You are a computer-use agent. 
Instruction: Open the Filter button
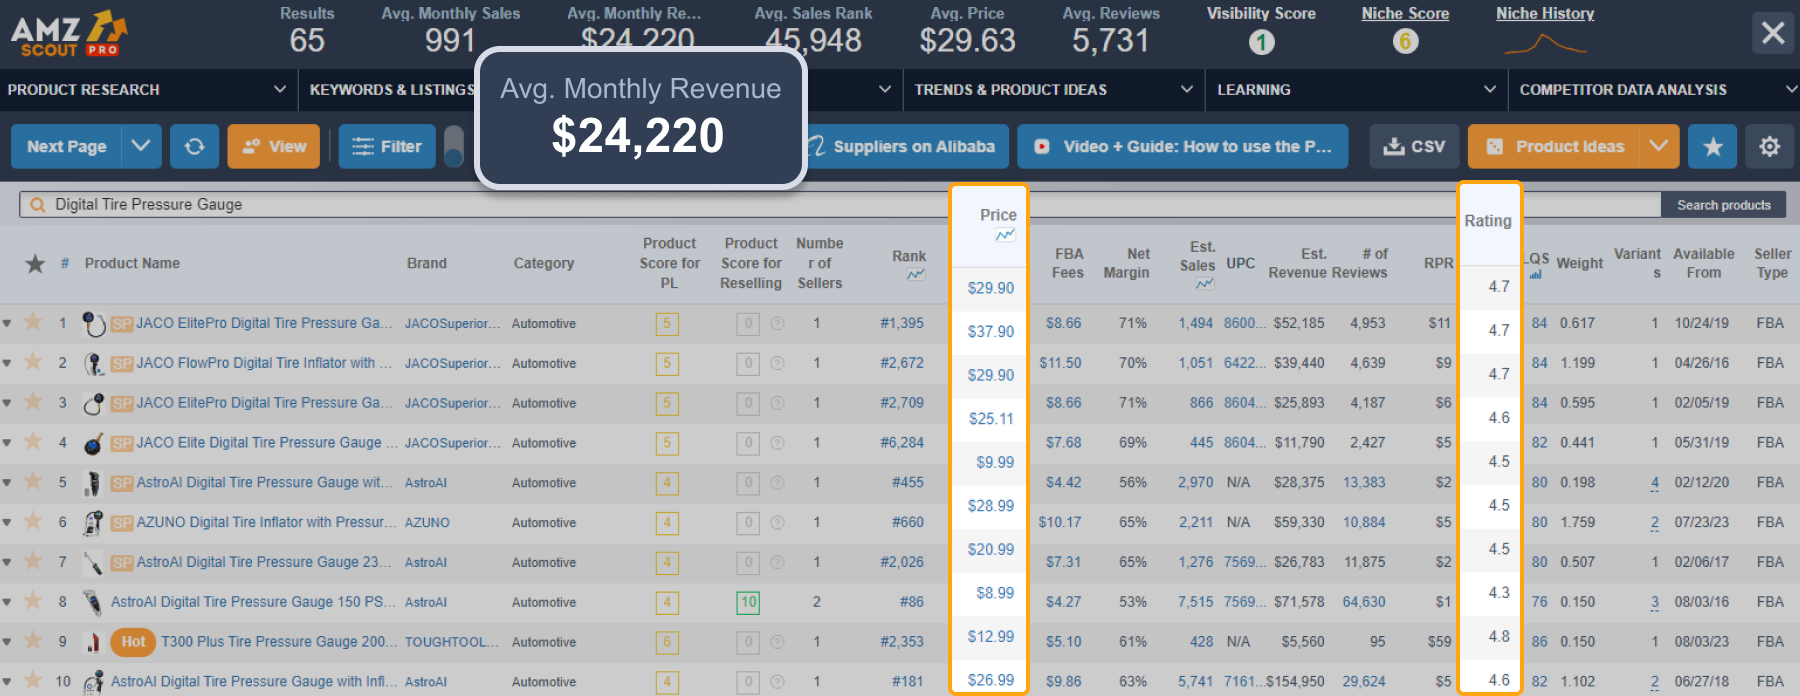387,146
